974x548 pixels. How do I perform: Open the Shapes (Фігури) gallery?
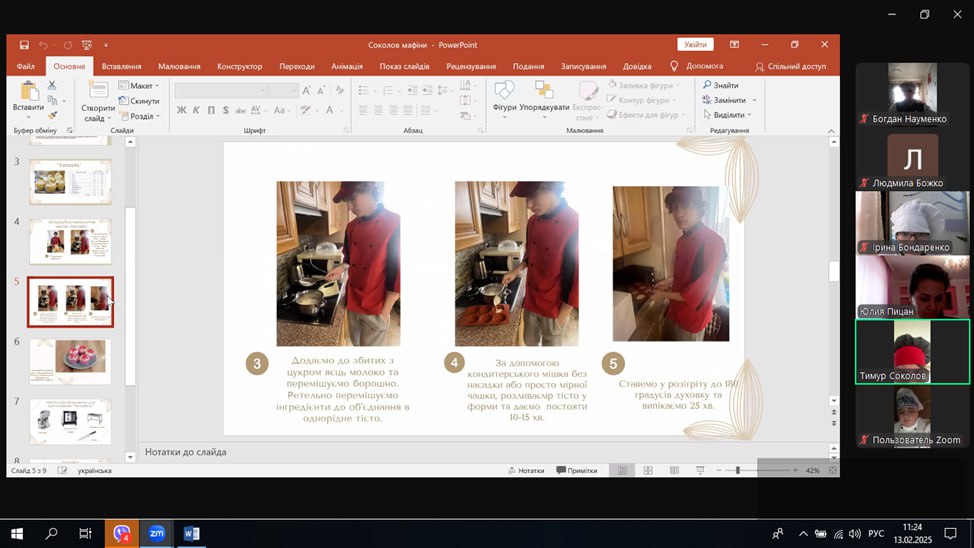click(x=504, y=92)
